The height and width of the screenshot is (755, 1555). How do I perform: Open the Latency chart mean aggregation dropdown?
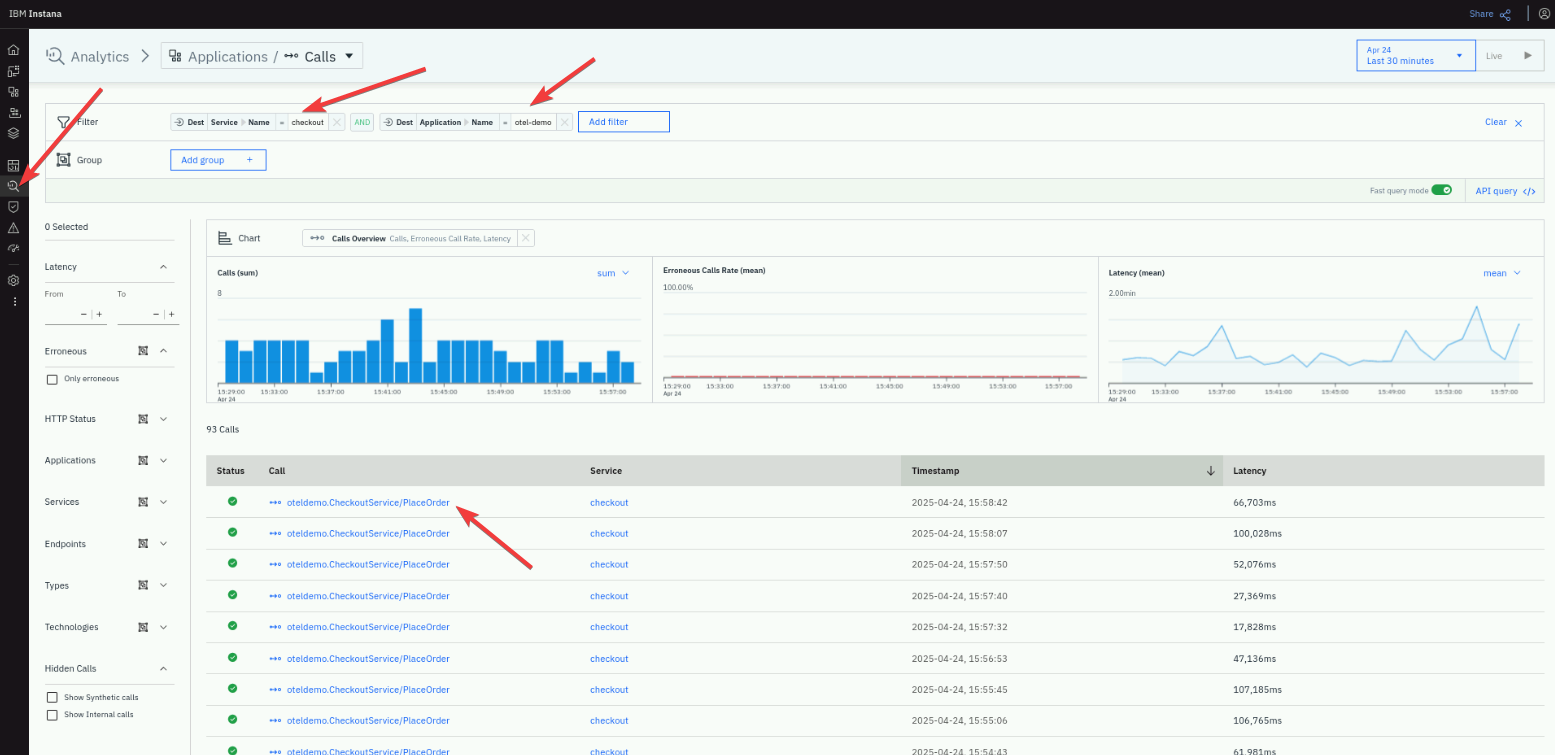tap(1501, 273)
